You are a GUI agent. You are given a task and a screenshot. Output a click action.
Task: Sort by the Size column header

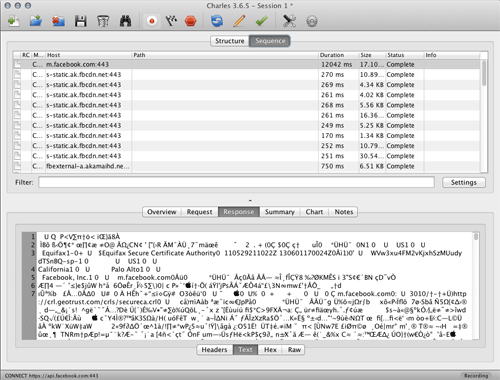pyautogui.click(x=372, y=55)
